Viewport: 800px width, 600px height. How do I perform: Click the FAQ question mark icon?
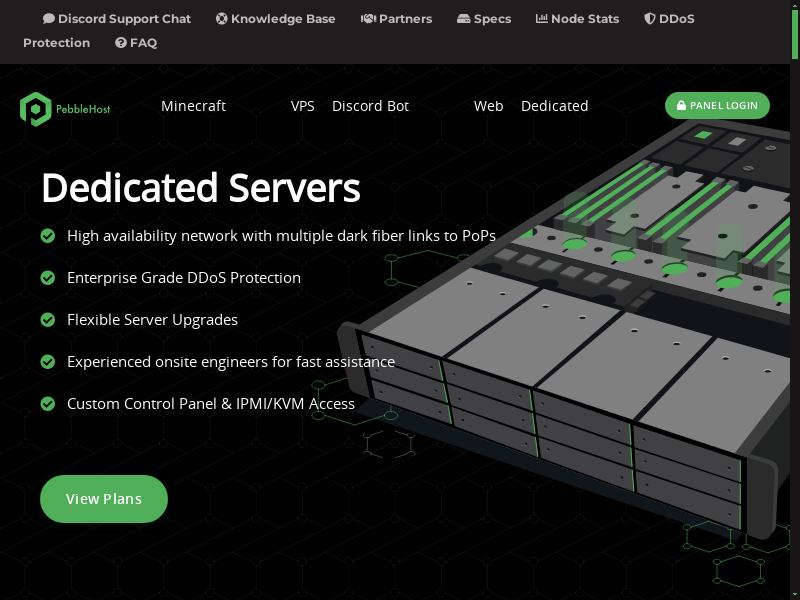click(x=121, y=43)
